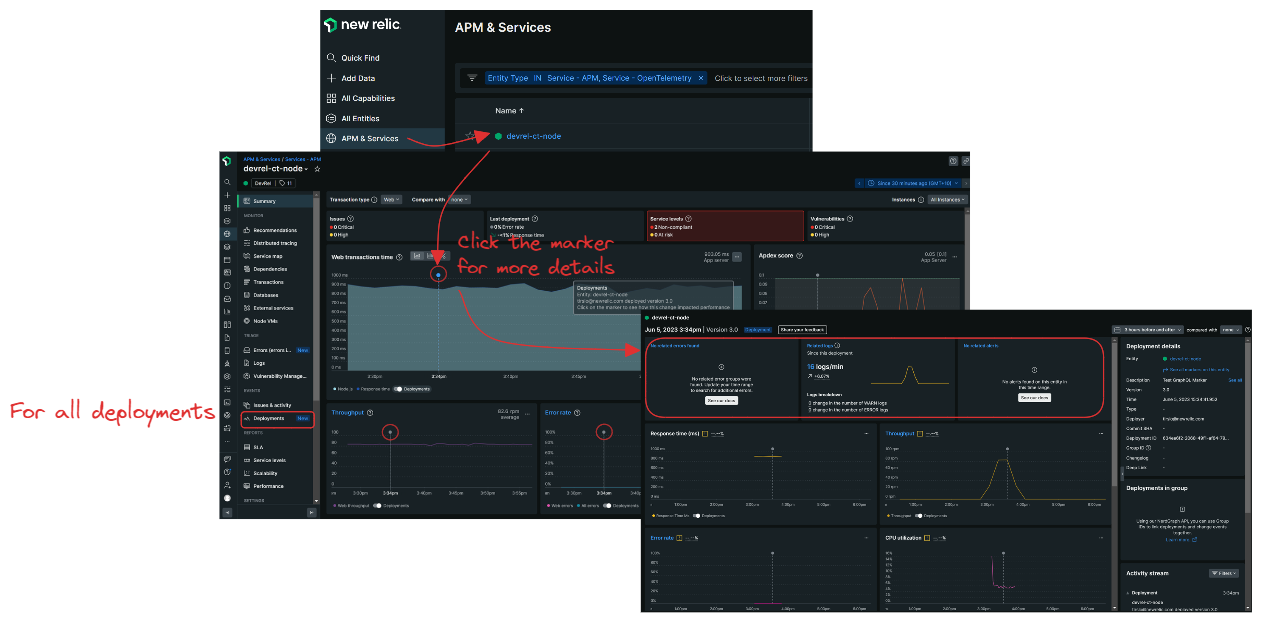Click the deployment marker on Web transactions chart
The width and height of the screenshot is (1261, 622).
pyautogui.click(x=439, y=274)
